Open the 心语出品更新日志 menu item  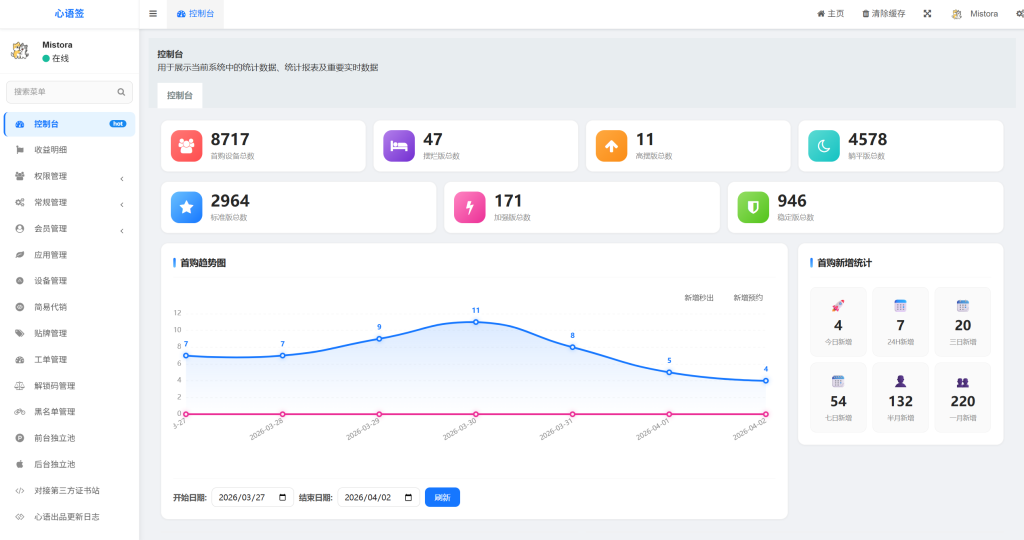(69, 516)
